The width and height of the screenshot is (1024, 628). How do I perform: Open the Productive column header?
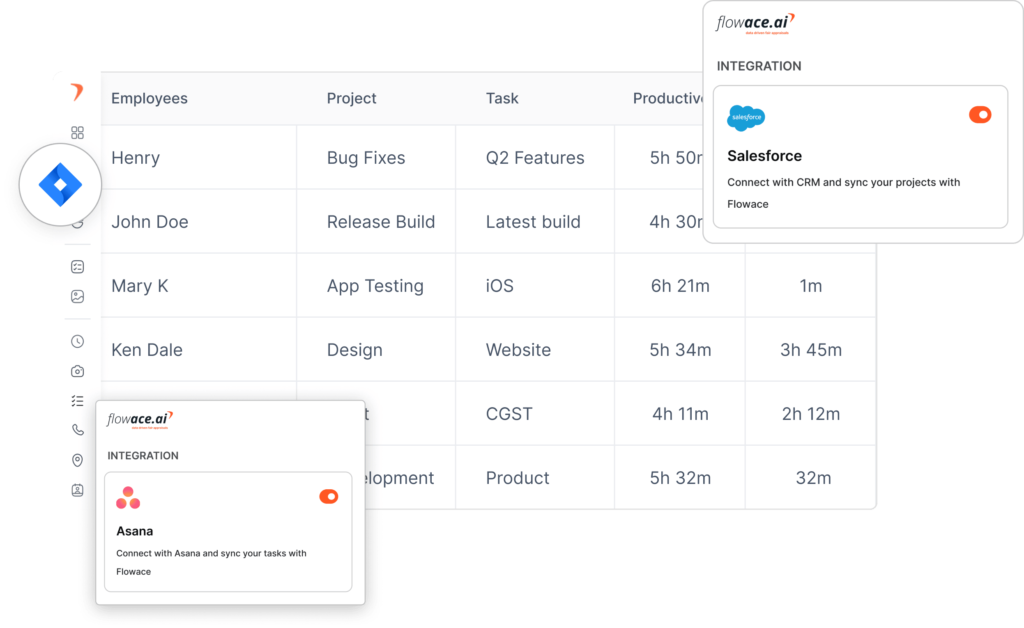pos(665,98)
